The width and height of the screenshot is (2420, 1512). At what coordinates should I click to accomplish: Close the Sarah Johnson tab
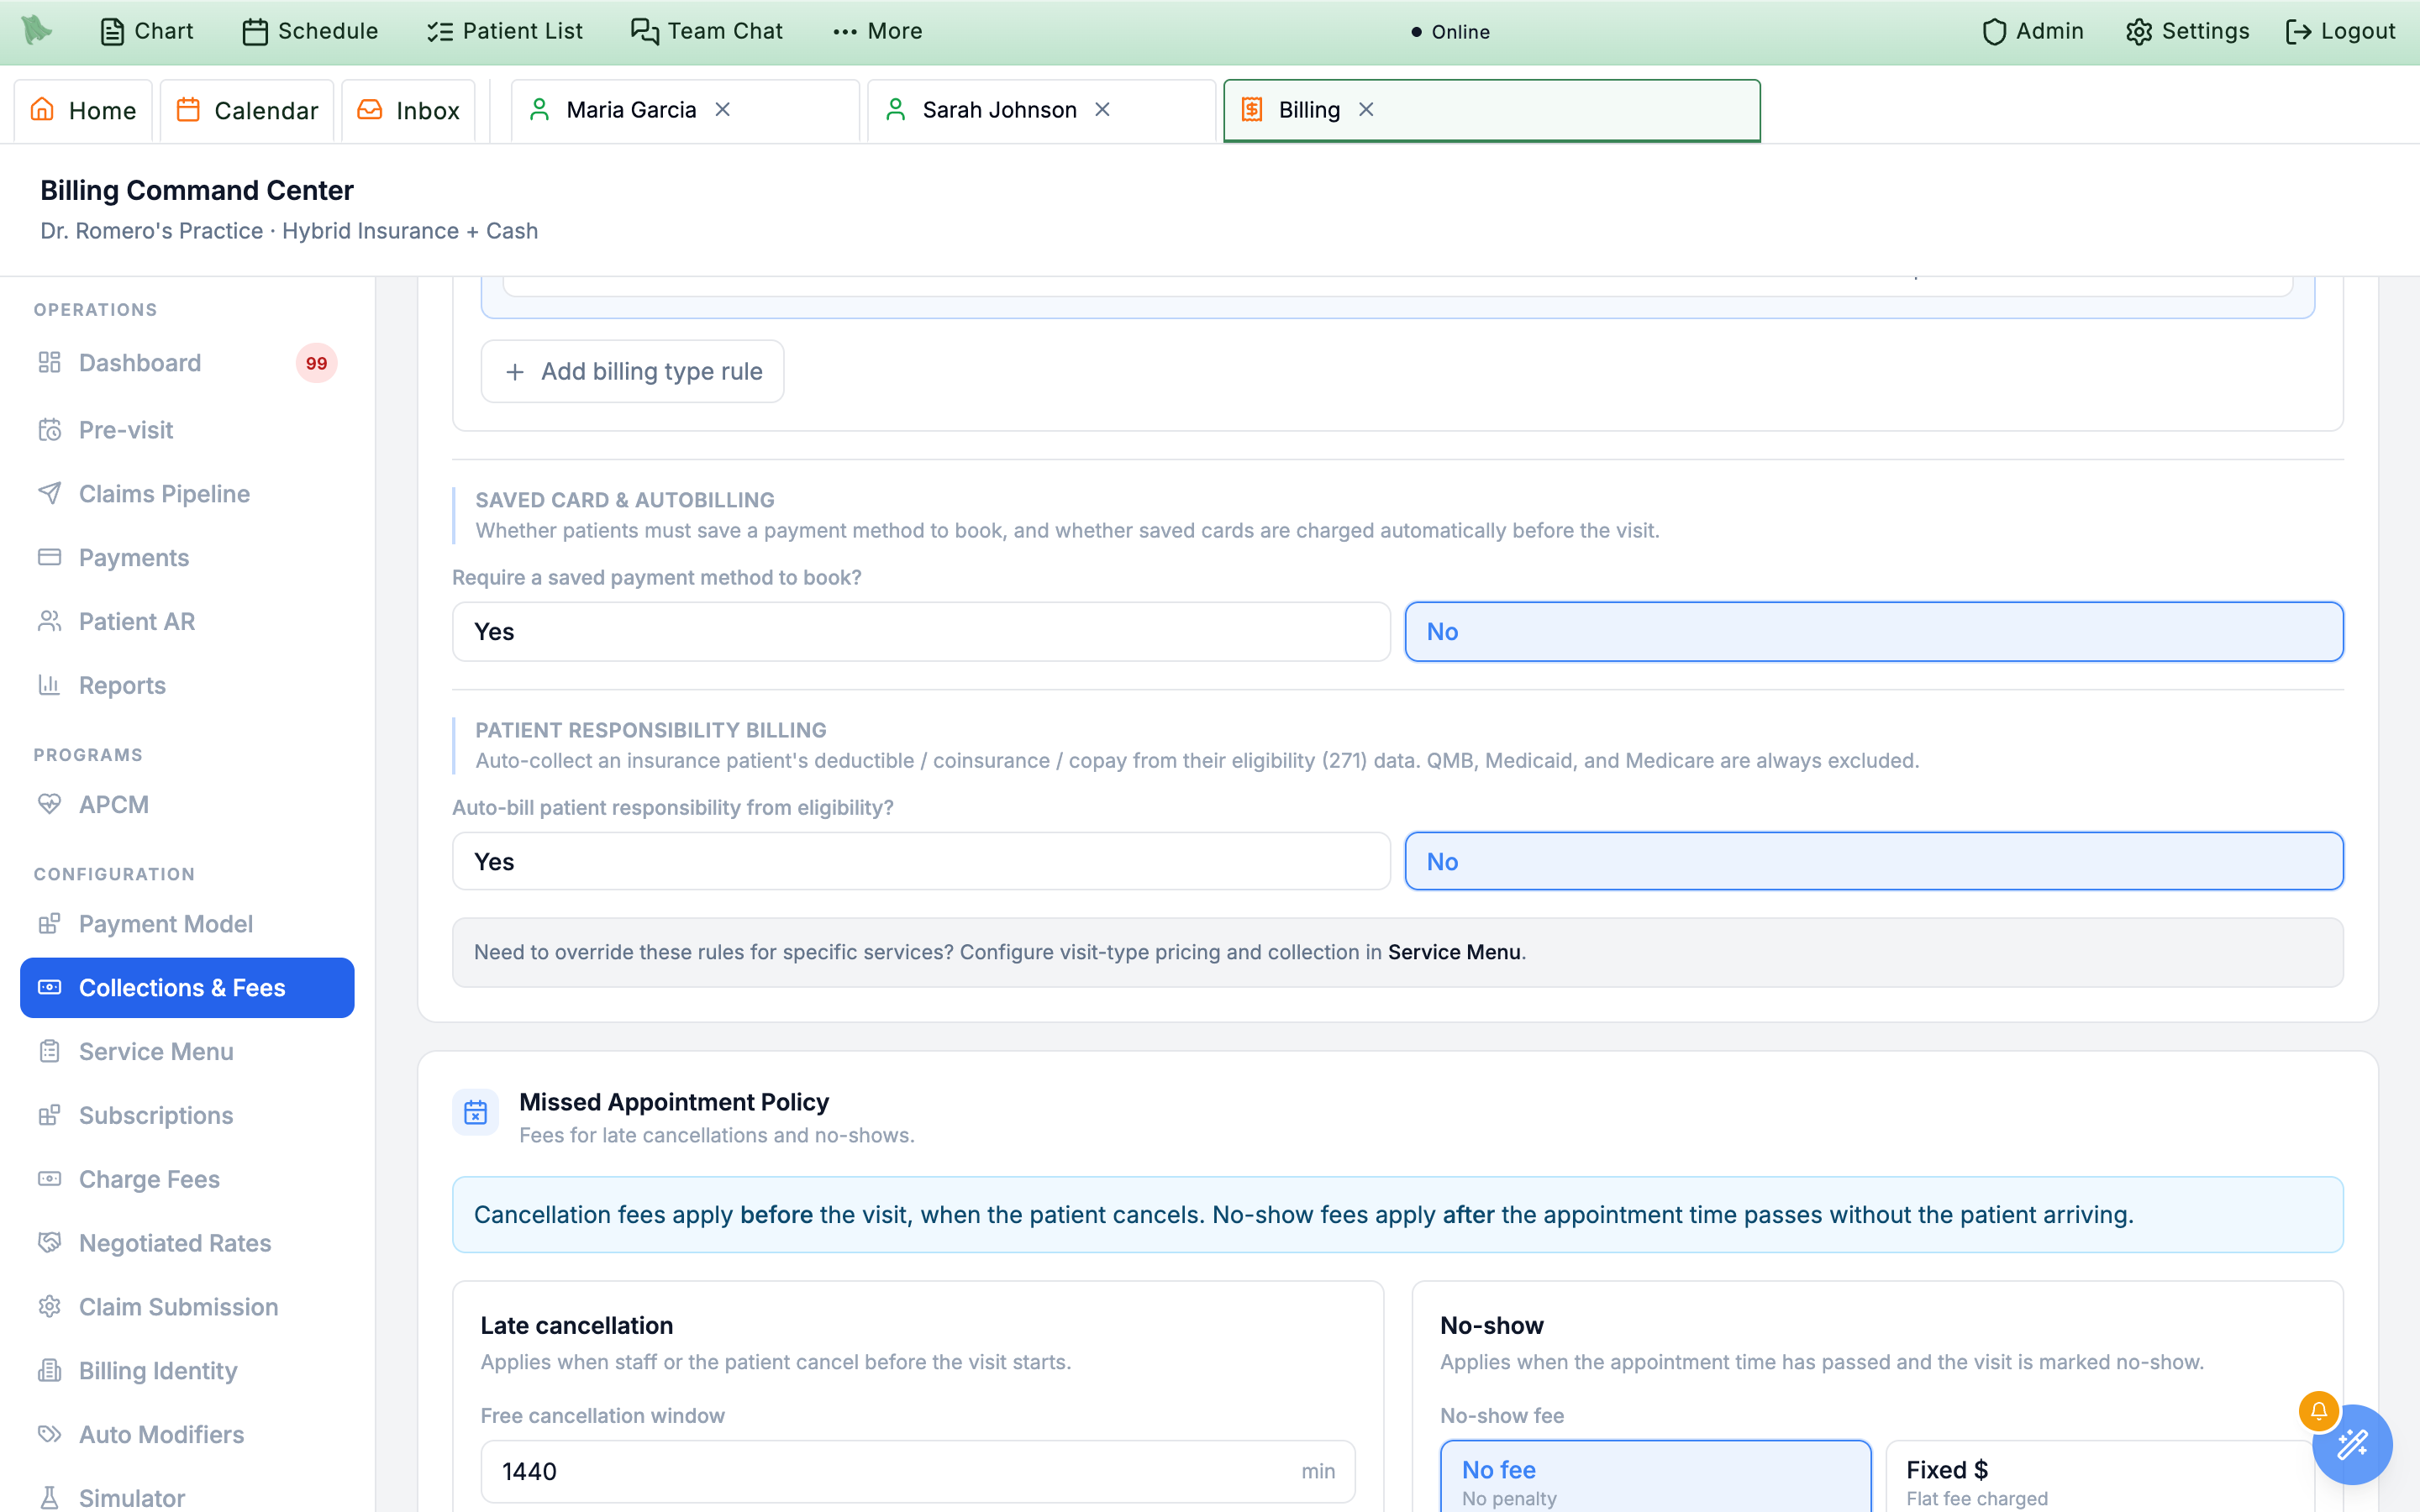(x=1103, y=110)
